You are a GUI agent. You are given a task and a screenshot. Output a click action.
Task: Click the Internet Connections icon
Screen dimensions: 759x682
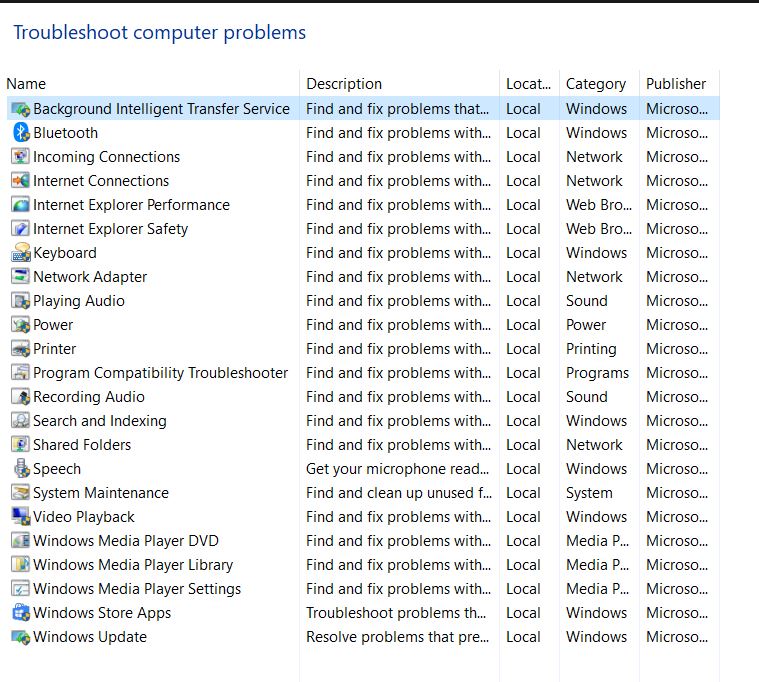20,181
